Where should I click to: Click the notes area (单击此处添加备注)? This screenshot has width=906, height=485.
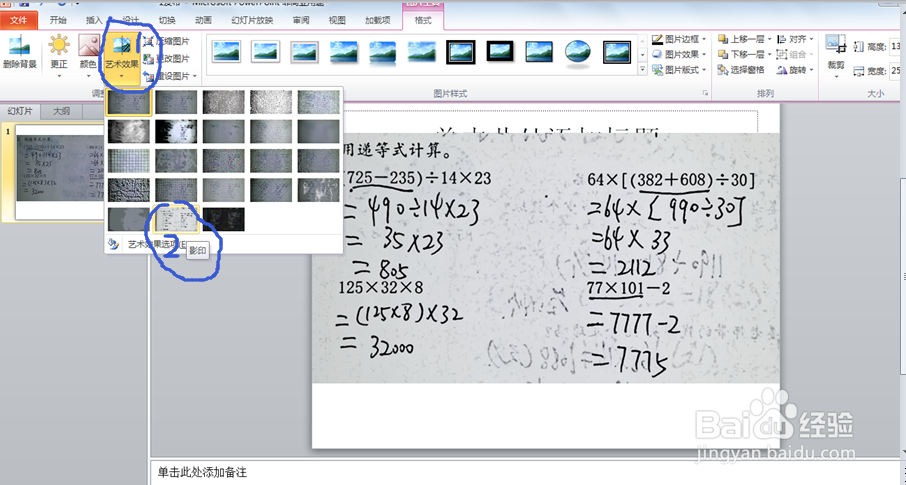(523, 472)
